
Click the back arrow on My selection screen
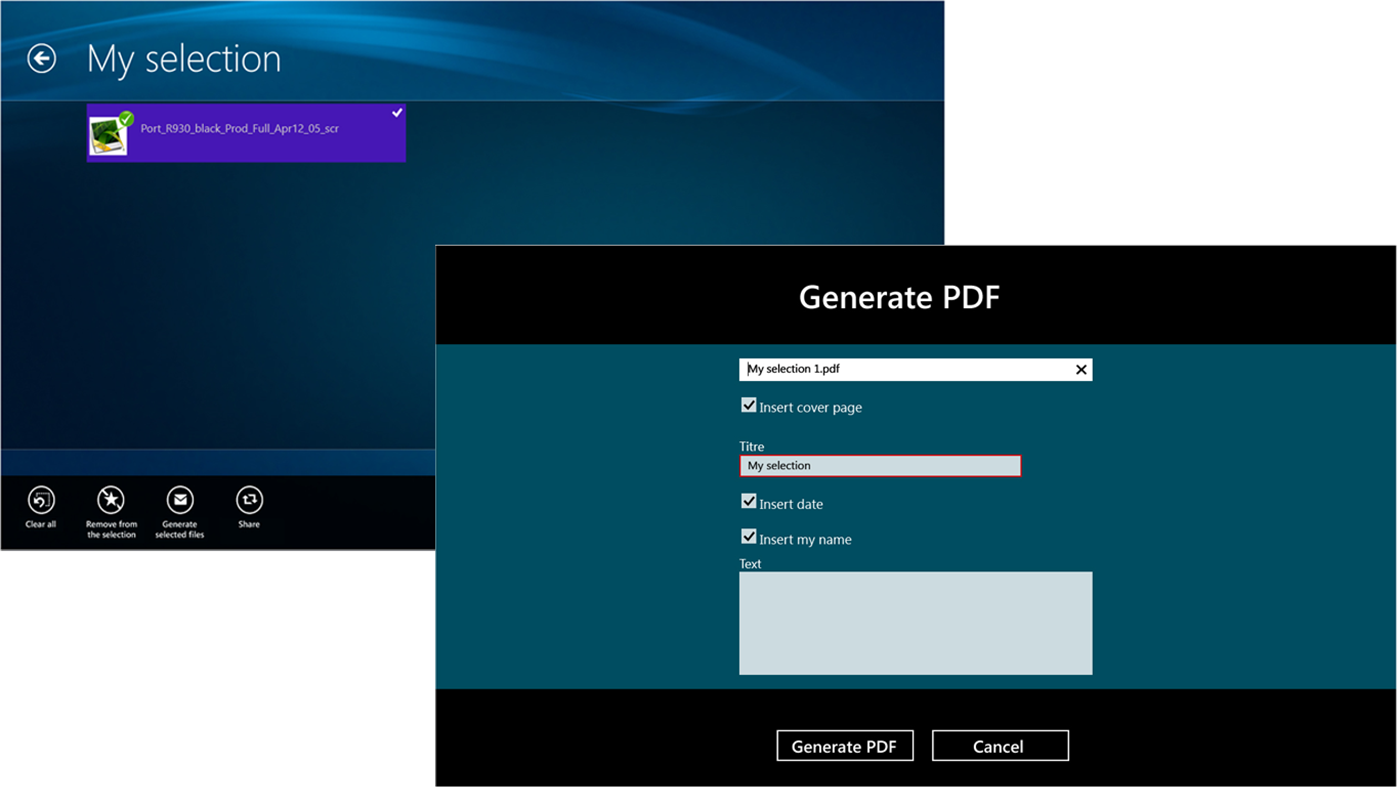pos(40,58)
